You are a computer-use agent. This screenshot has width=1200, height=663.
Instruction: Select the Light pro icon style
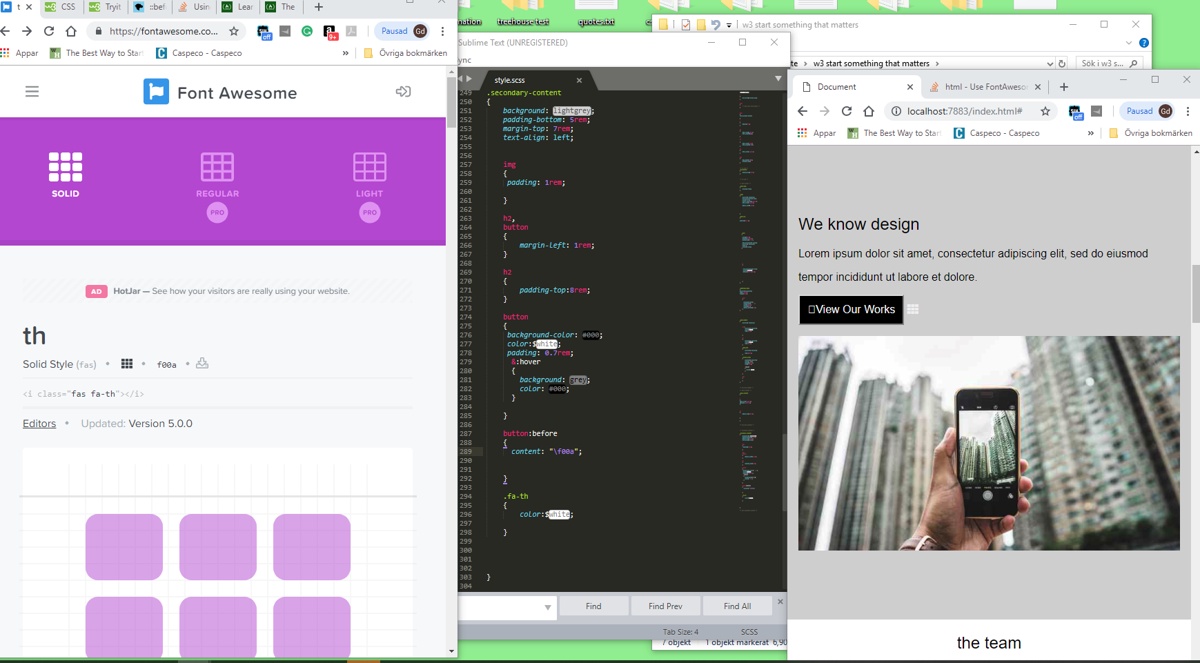pyautogui.click(x=369, y=186)
